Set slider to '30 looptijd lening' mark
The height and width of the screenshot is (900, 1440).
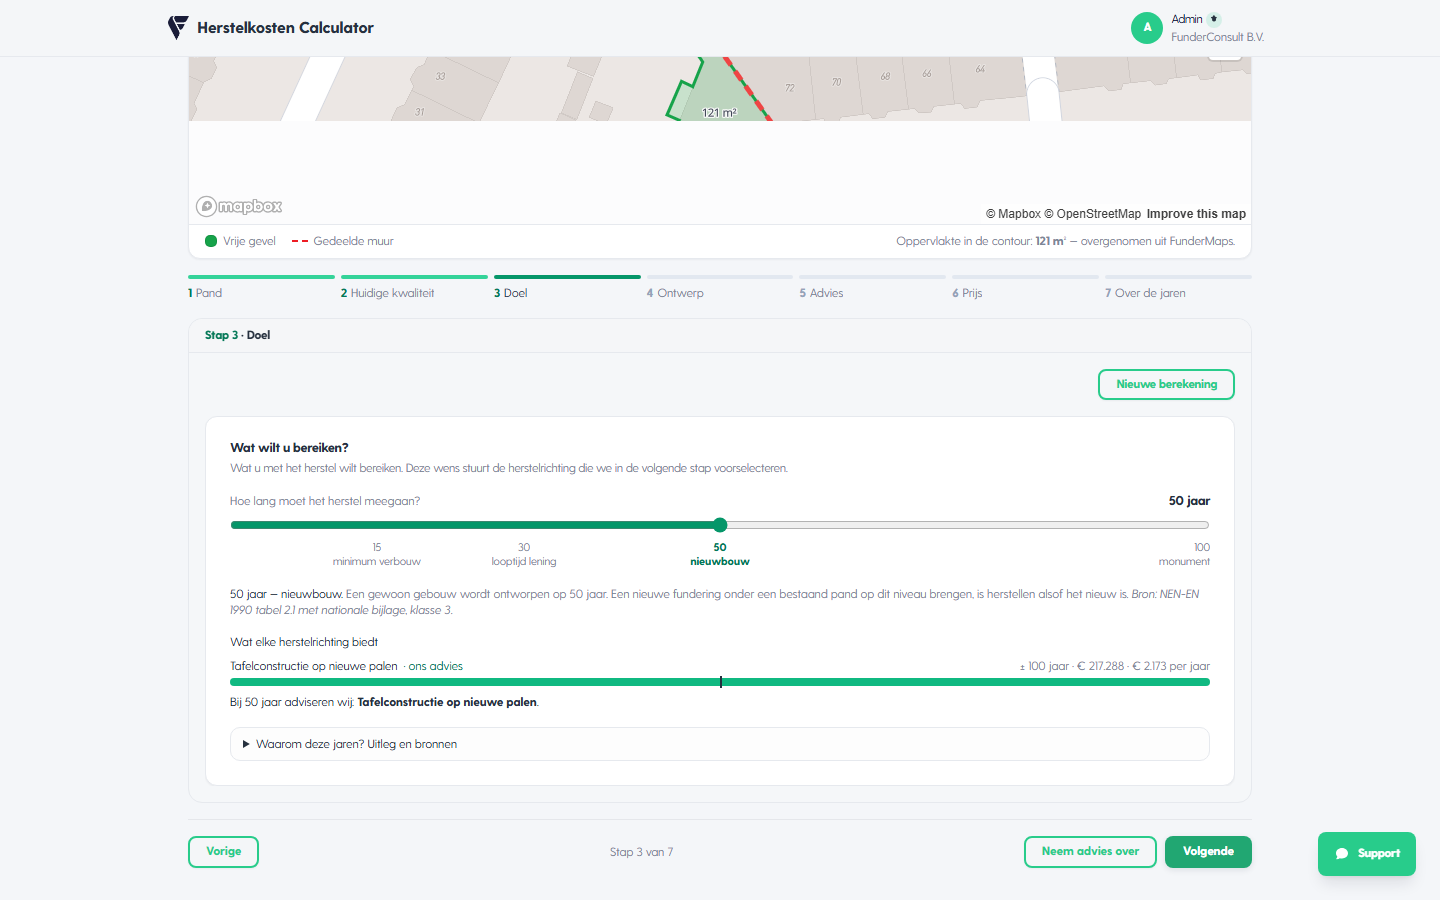click(x=524, y=554)
